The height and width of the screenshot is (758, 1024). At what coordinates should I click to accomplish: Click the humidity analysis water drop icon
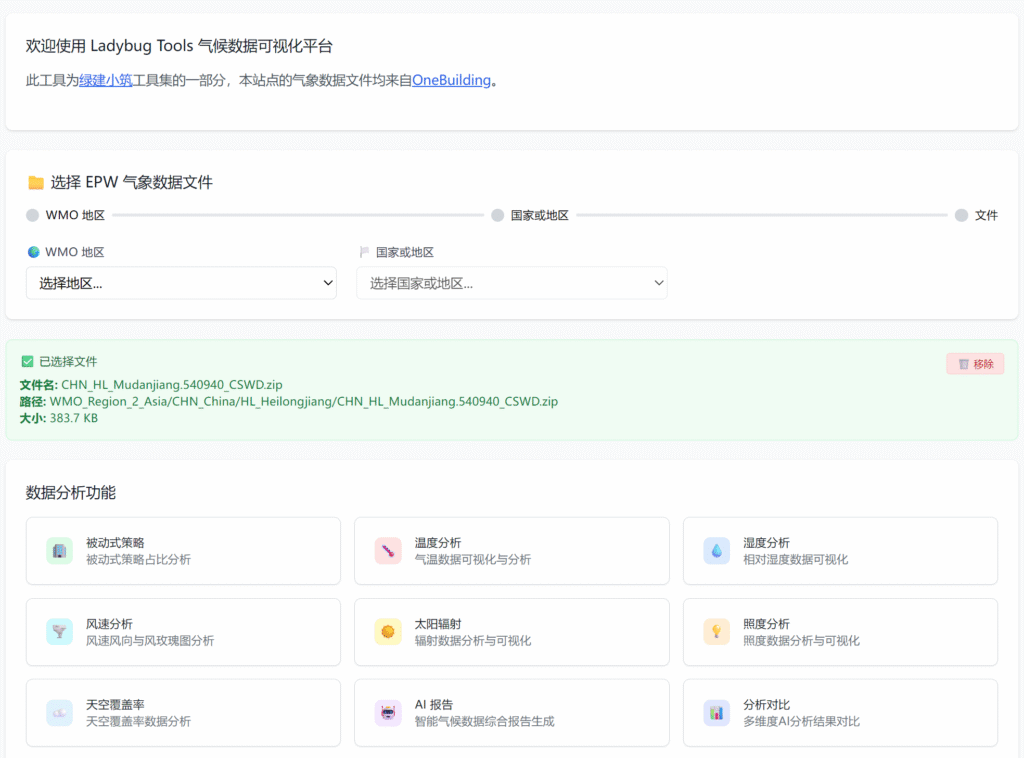click(x=716, y=551)
